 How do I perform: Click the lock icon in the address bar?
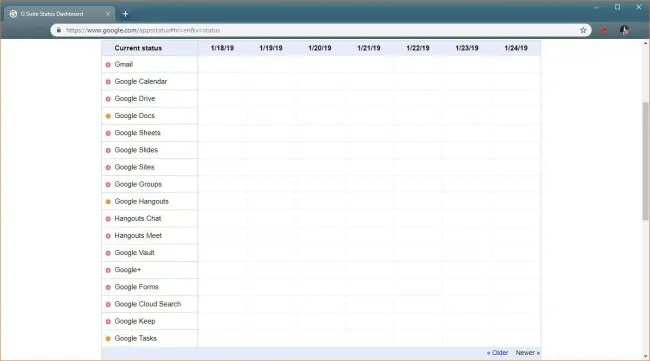click(58, 30)
